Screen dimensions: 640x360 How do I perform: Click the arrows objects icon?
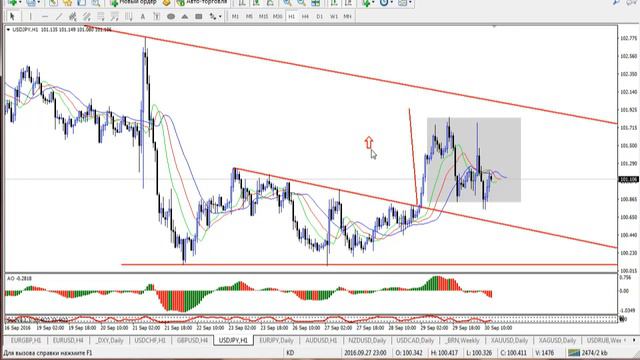pos(213,17)
